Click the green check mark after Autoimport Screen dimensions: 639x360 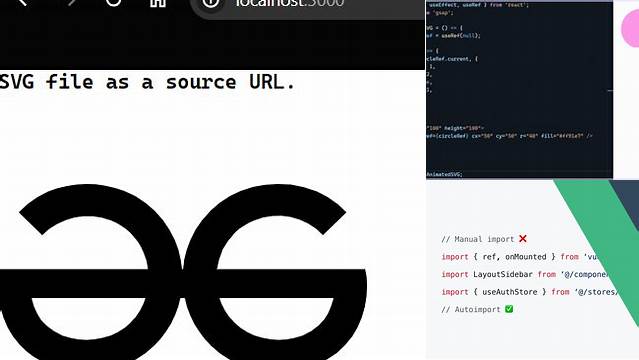pos(509,309)
